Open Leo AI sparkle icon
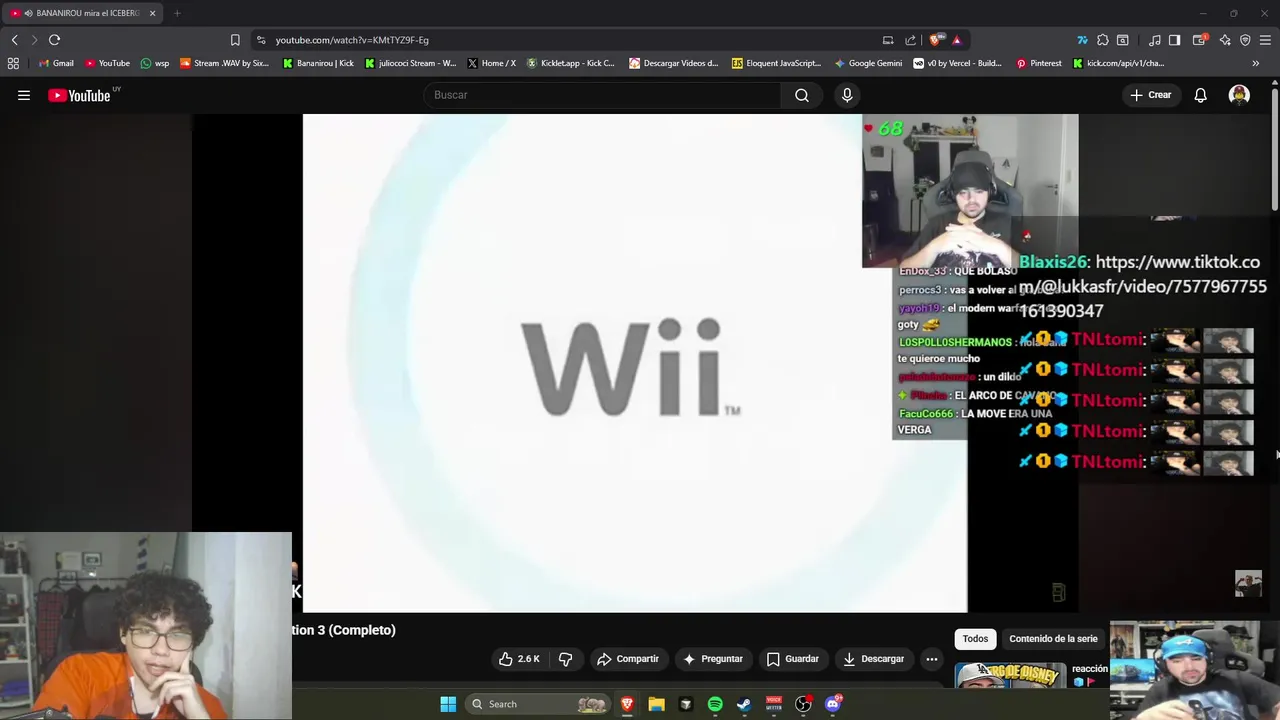 click(1225, 40)
